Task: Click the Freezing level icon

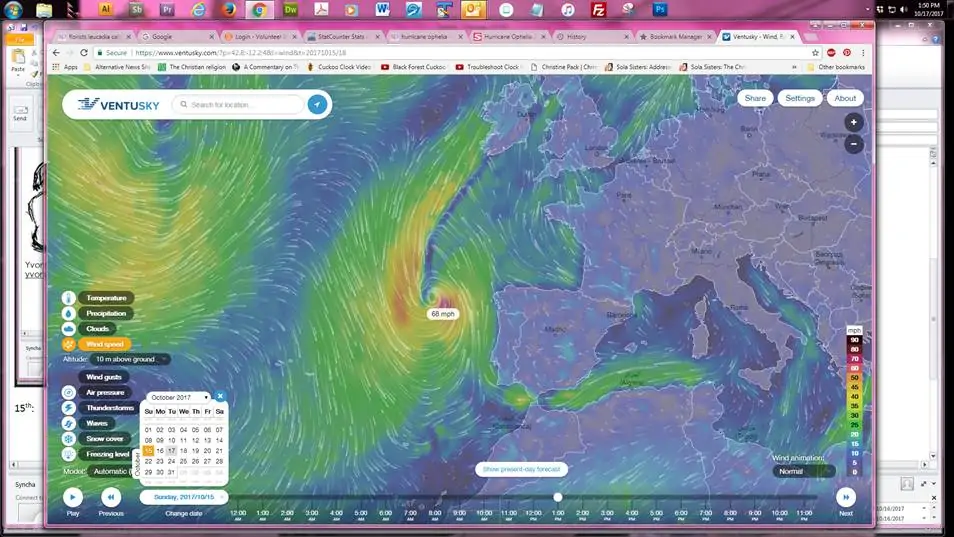Action: tap(69, 454)
